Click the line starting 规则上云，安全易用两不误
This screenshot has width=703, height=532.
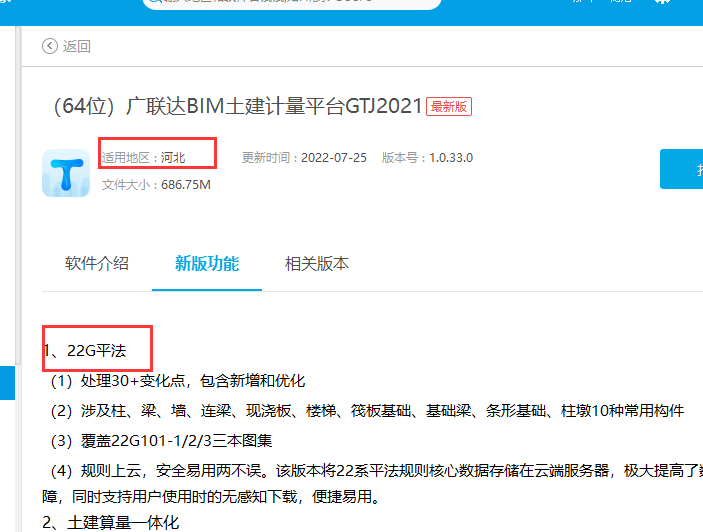pos(376,471)
